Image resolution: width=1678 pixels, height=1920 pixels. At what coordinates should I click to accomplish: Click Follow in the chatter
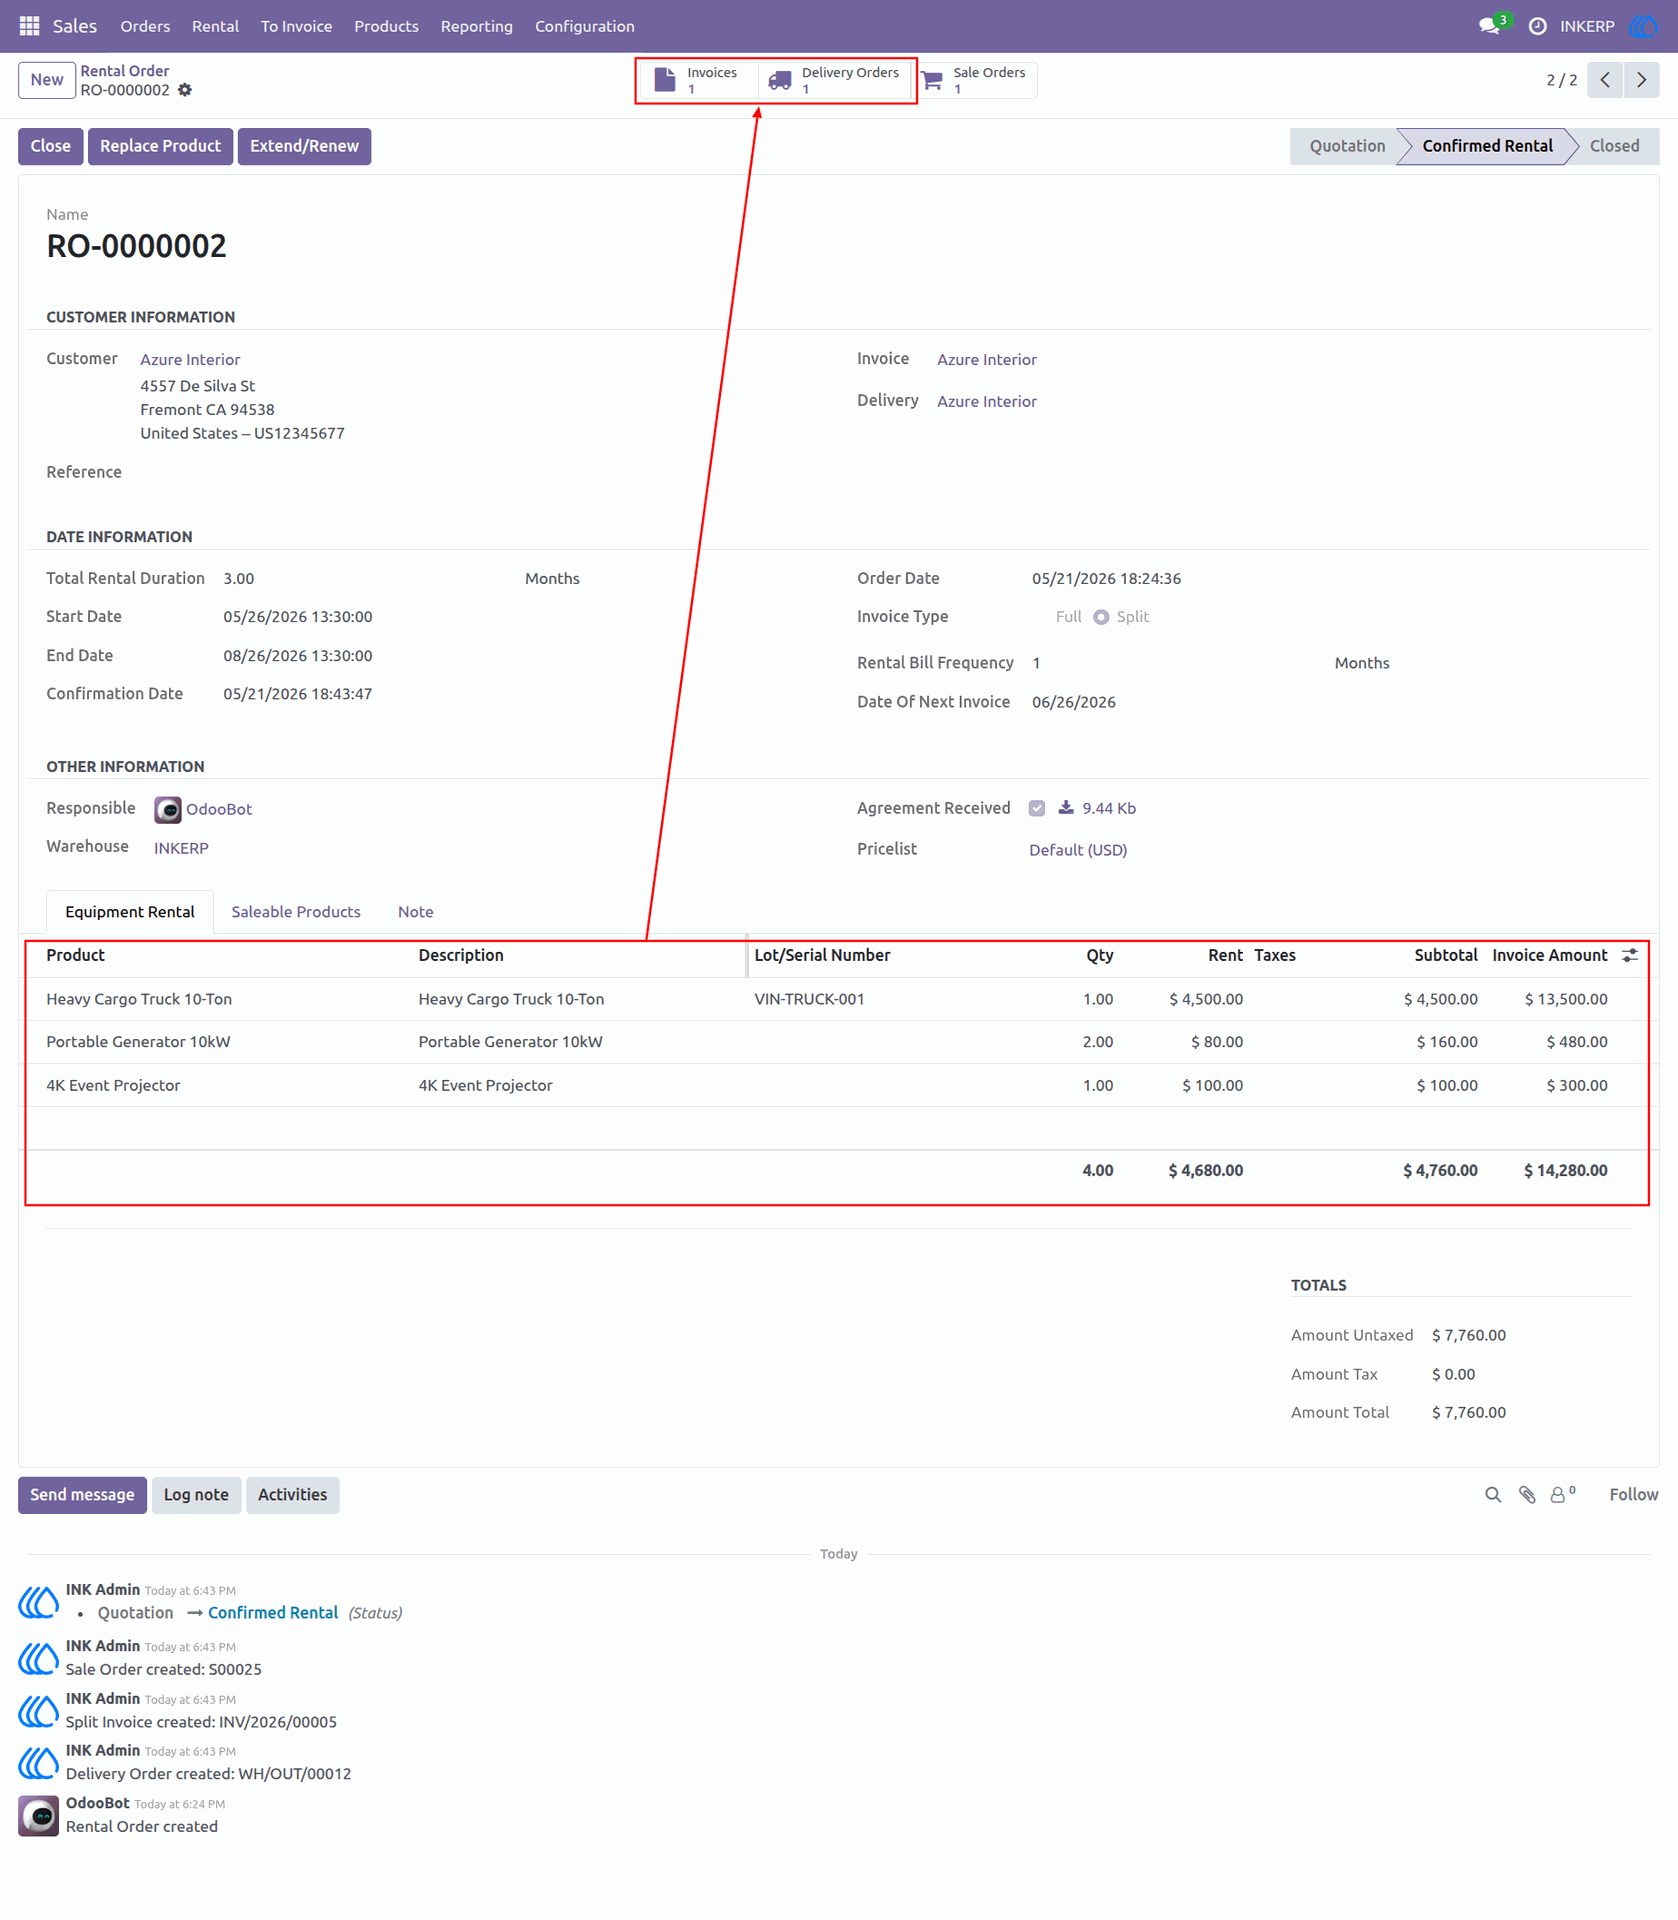1633,1494
